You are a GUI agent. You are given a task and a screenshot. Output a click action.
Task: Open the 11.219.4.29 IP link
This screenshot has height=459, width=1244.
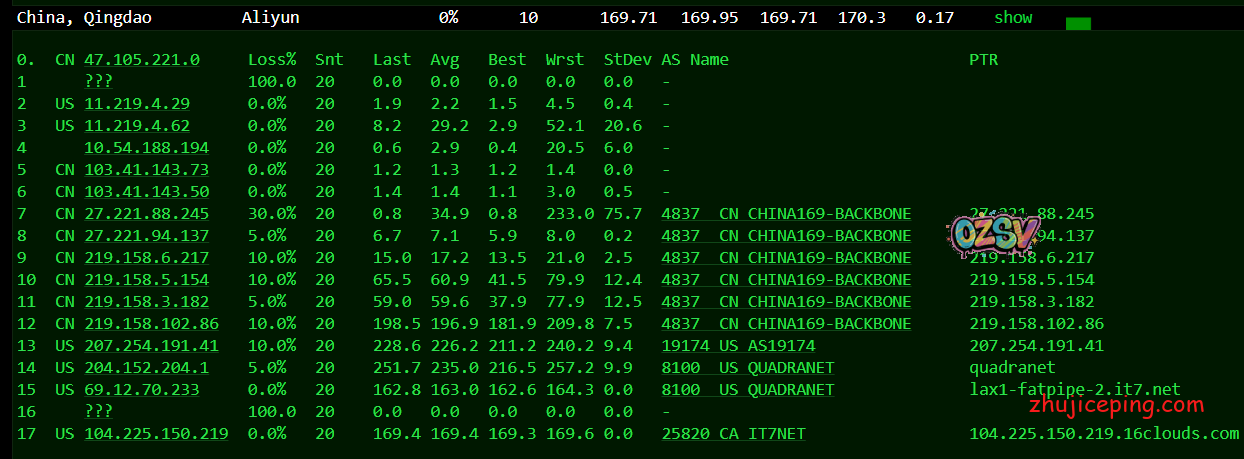(137, 104)
